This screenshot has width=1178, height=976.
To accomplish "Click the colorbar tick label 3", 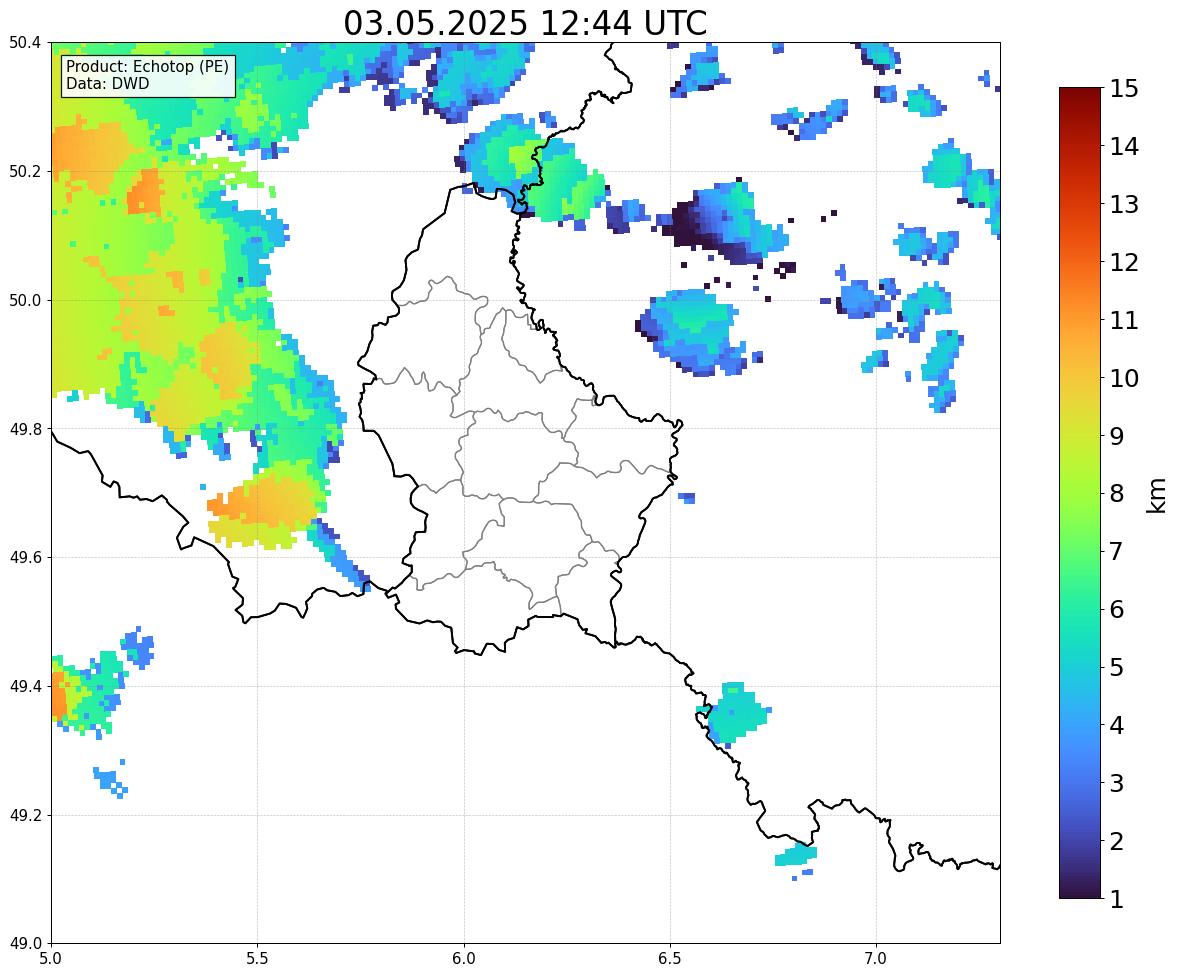I will pos(1116,783).
